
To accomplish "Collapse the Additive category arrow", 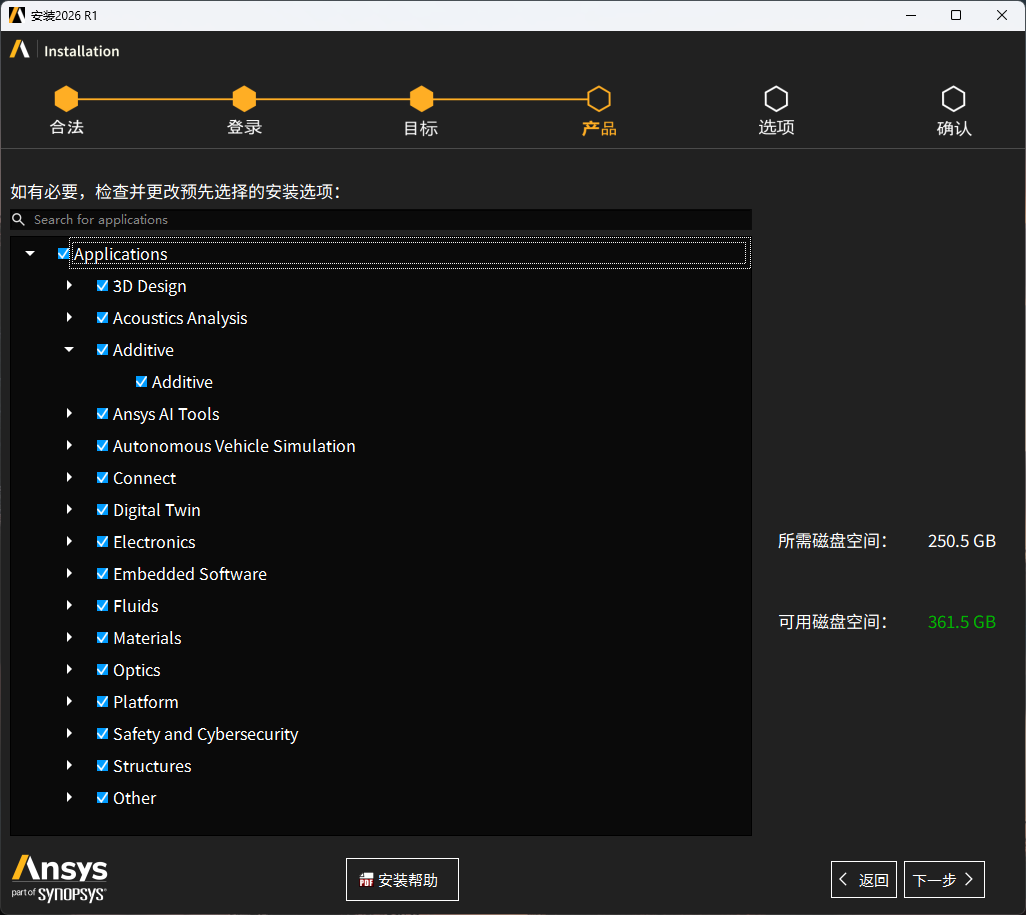I will point(69,350).
